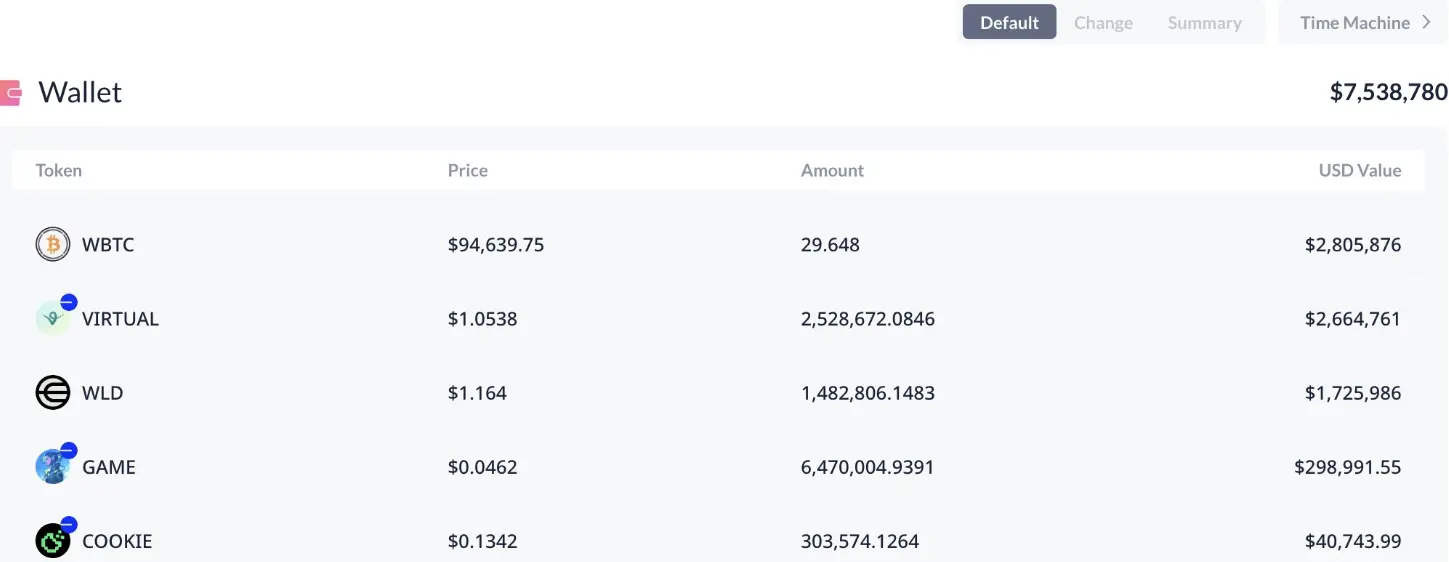1449x562 pixels.
Task: Switch to the Default view
Action: [x=1009, y=22]
